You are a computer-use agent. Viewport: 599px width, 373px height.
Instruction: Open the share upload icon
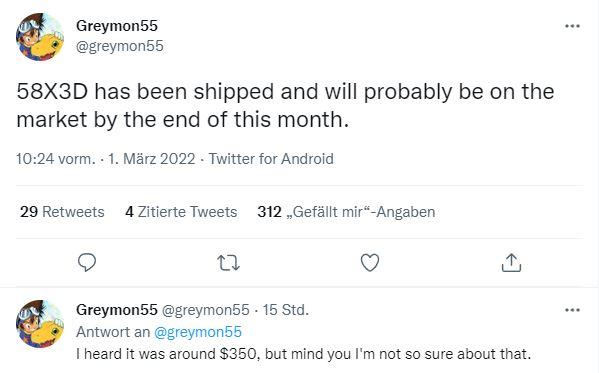(x=511, y=263)
